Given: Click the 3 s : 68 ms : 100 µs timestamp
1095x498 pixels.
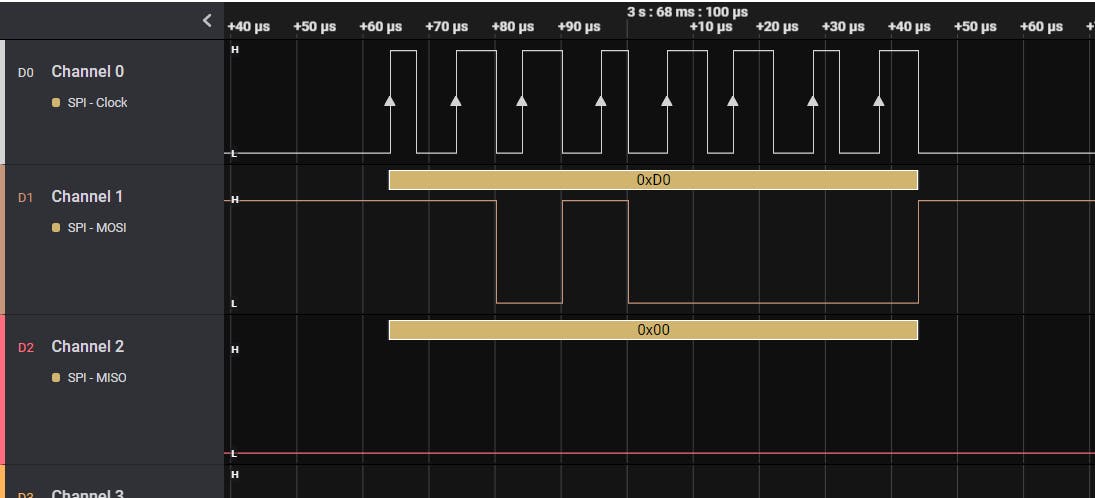Looking at the screenshot, I should pyautogui.click(x=680, y=12).
